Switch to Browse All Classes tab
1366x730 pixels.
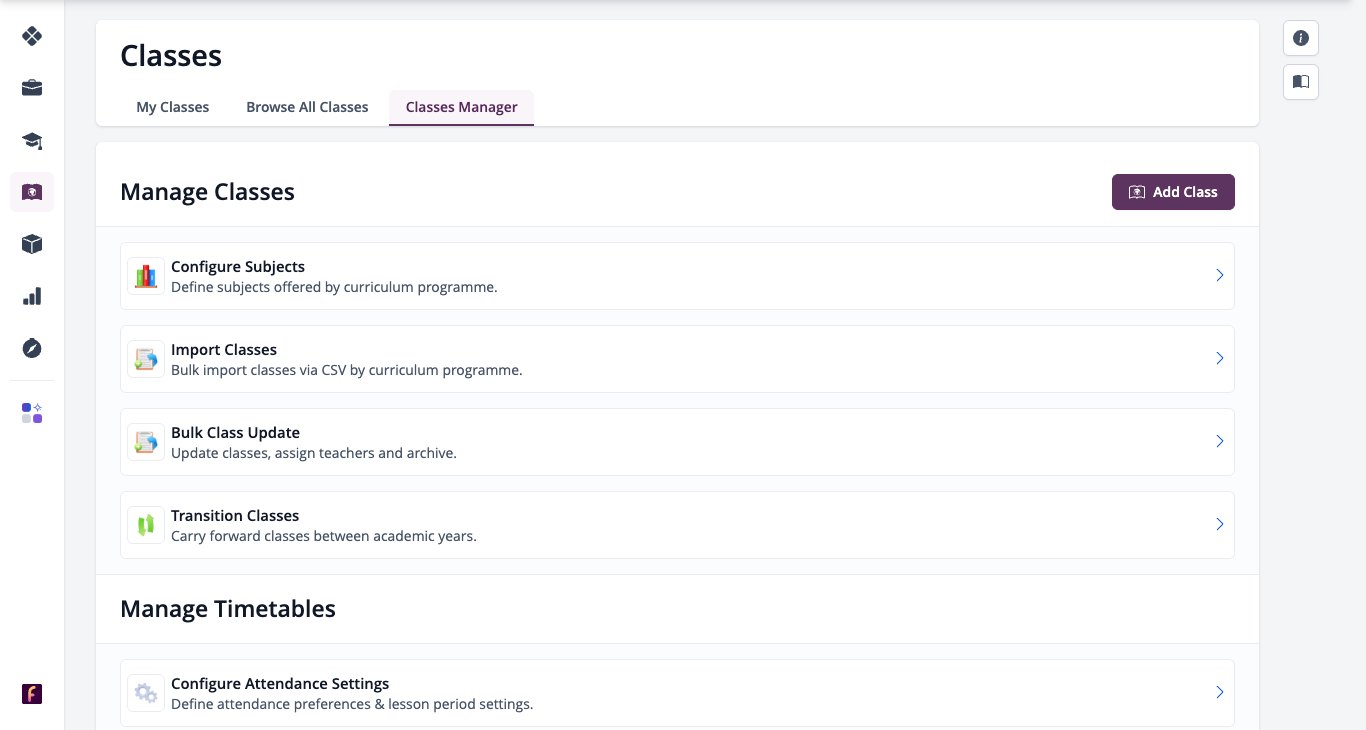click(307, 107)
